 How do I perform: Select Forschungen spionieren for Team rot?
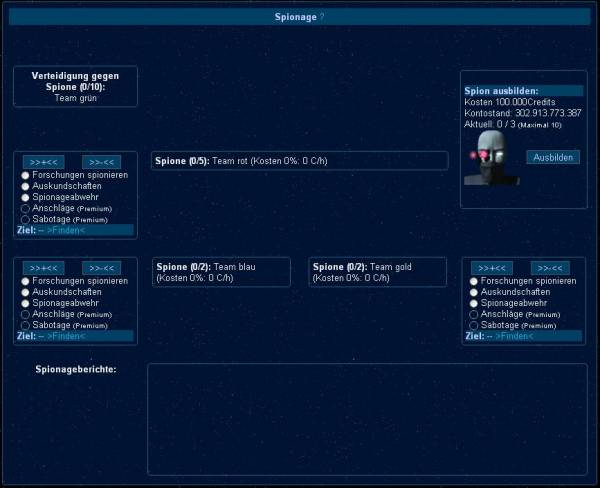tap(26, 175)
